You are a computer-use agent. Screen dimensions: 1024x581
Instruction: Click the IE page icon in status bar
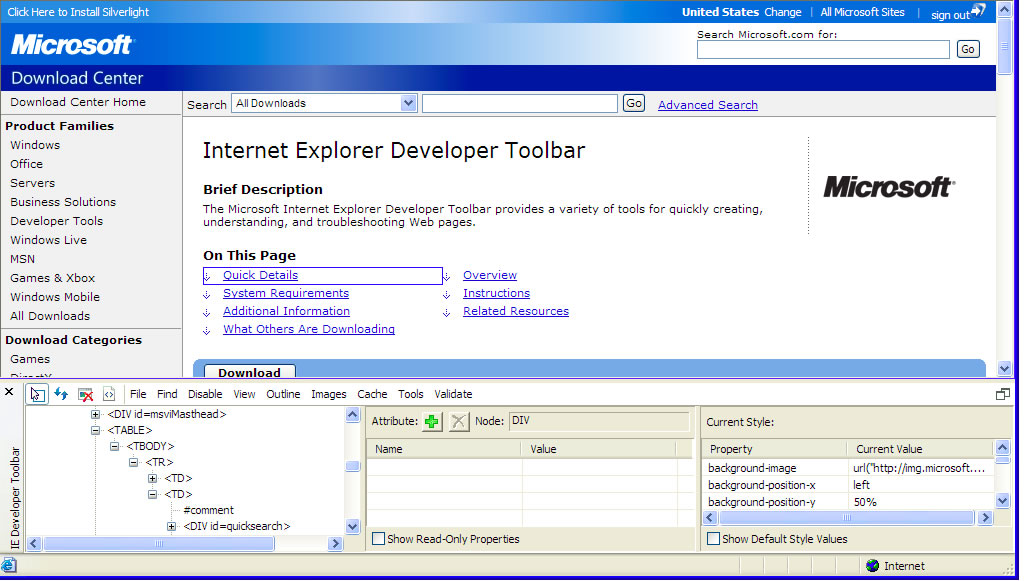pyautogui.click(x=8, y=565)
